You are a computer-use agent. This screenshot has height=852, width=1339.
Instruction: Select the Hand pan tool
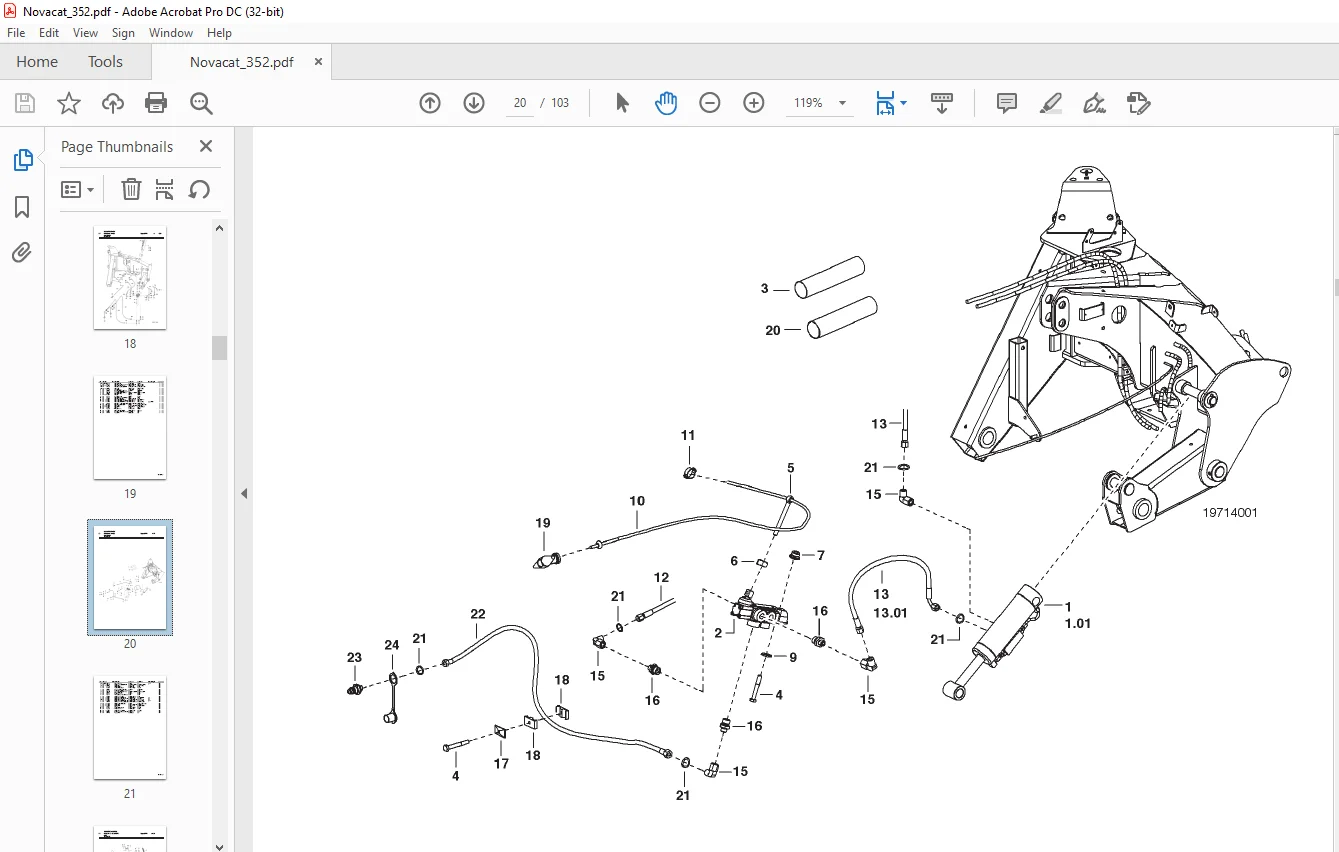click(x=666, y=103)
